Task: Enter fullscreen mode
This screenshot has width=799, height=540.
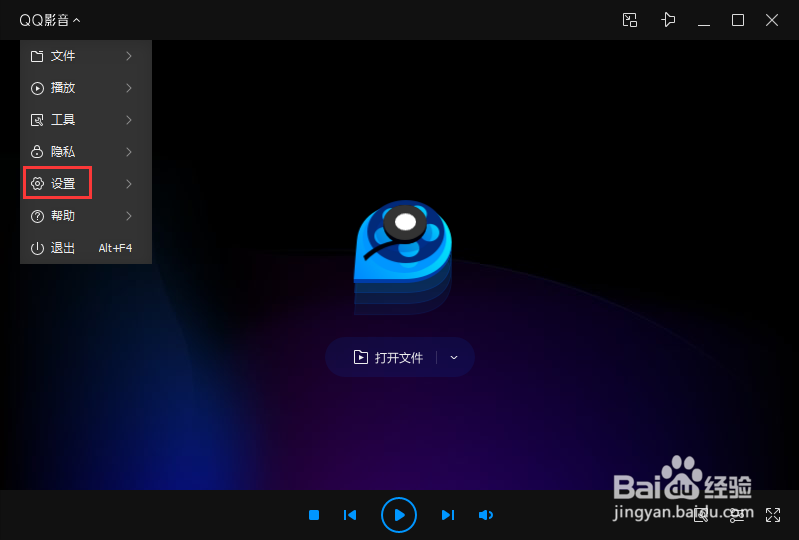Action: (x=773, y=515)
